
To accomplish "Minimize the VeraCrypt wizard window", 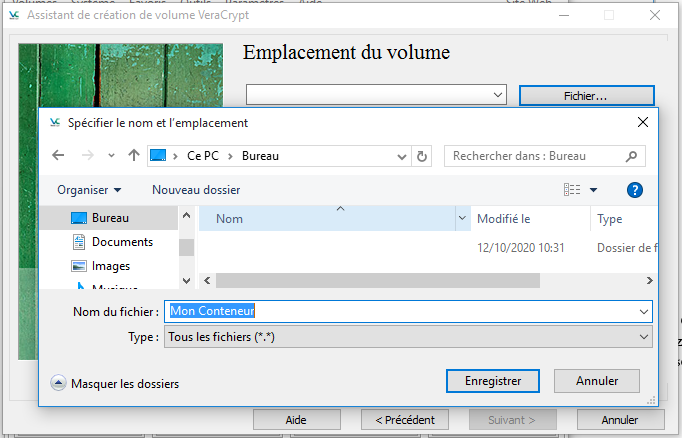I will [564, 15].
